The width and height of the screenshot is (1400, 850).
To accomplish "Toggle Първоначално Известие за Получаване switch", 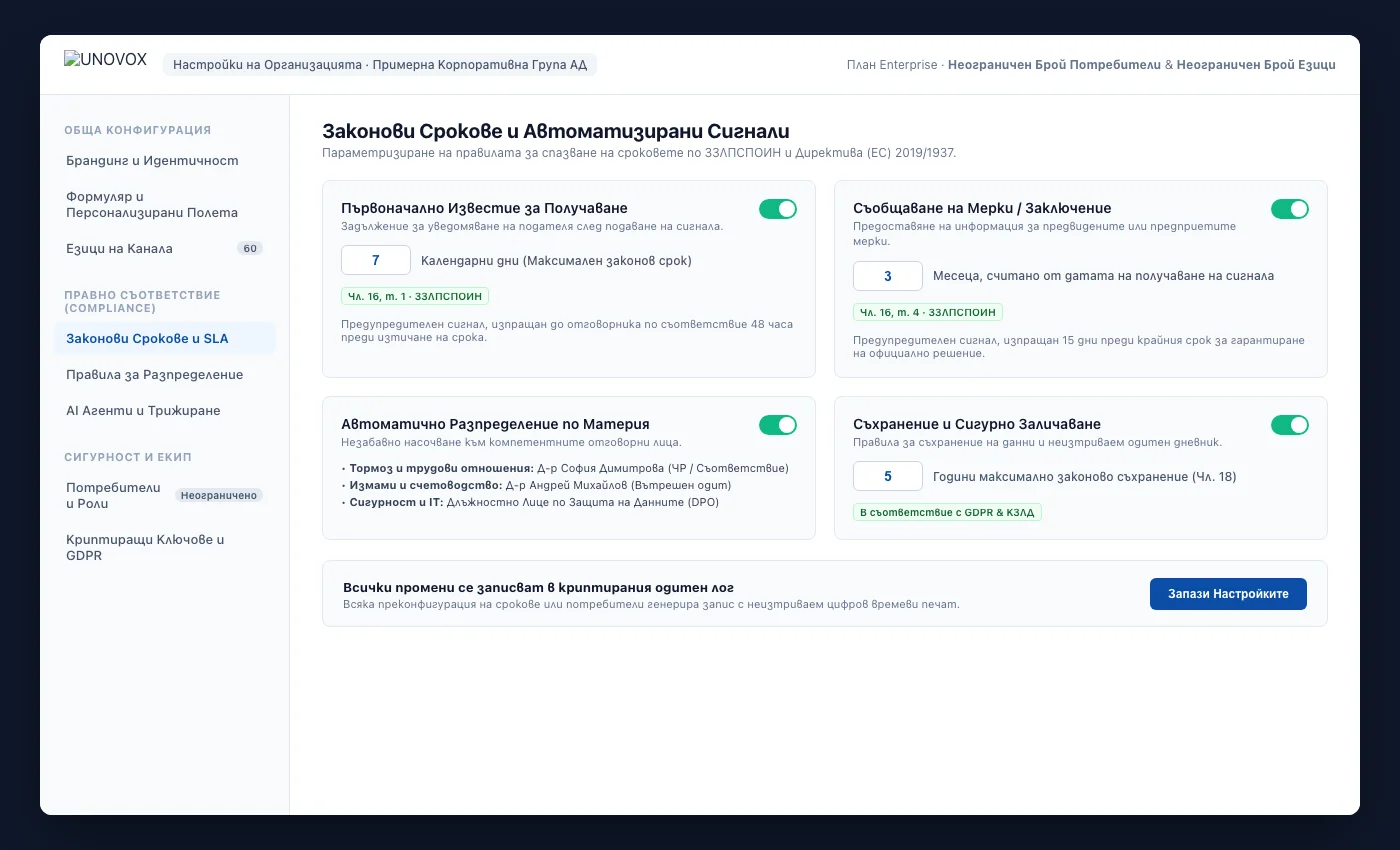I will tap(778, 209).
